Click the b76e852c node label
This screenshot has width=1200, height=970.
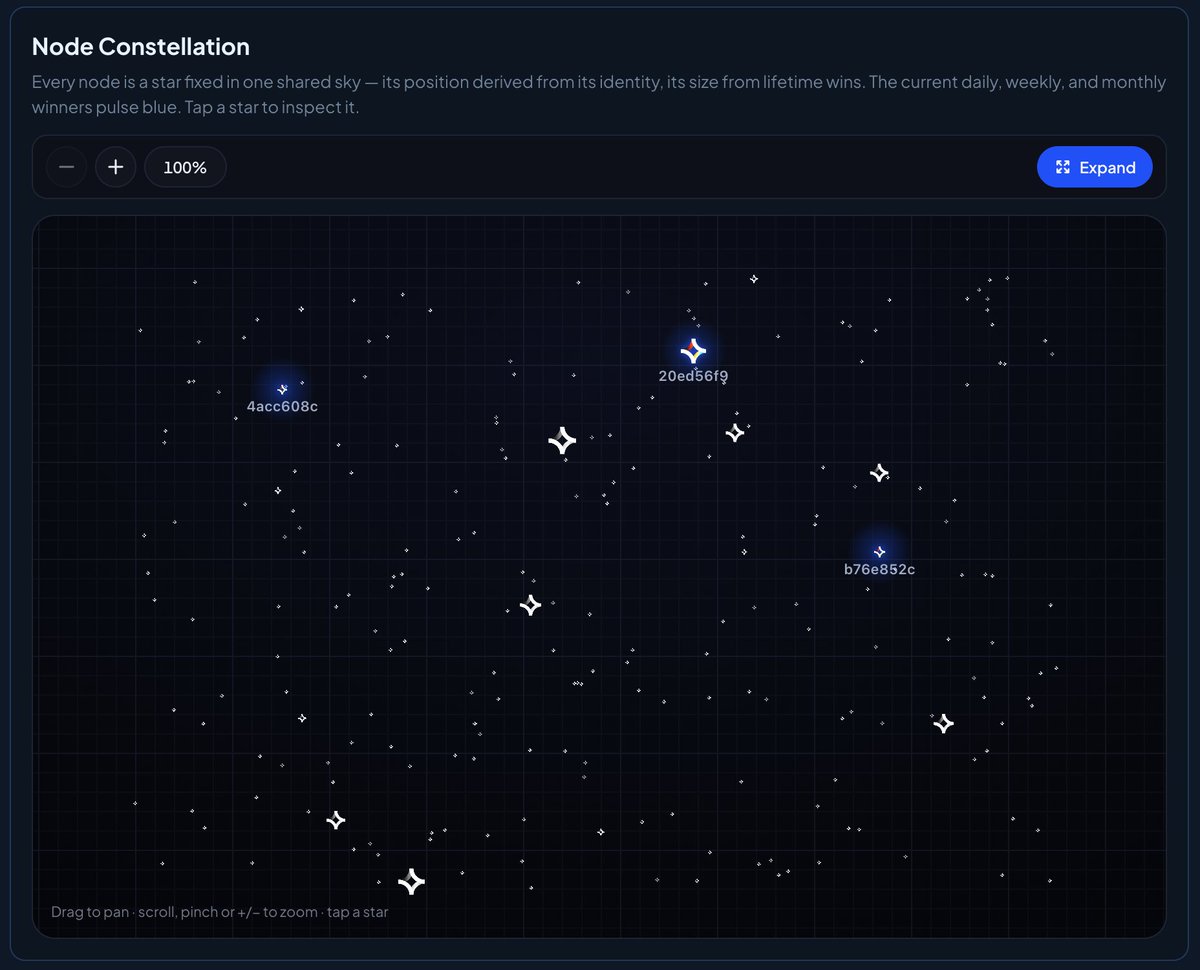(879, 570)
